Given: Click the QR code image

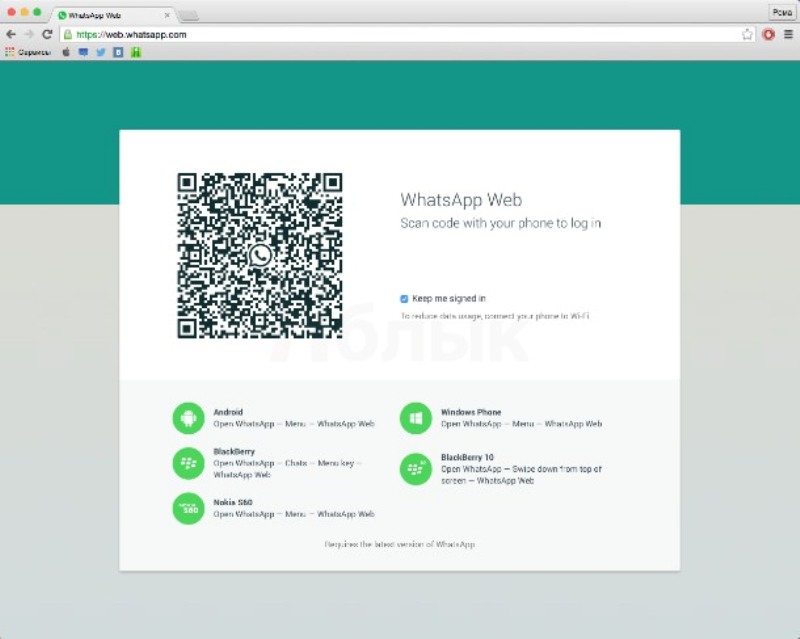Looking at the screenshot, I should [x=260, y=255].
